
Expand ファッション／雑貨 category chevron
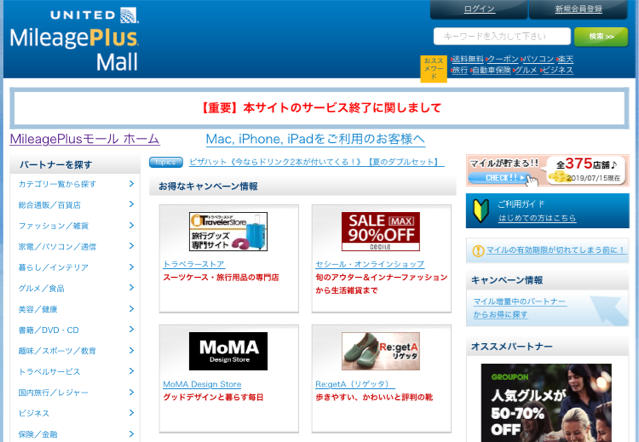tap(131, 225)
